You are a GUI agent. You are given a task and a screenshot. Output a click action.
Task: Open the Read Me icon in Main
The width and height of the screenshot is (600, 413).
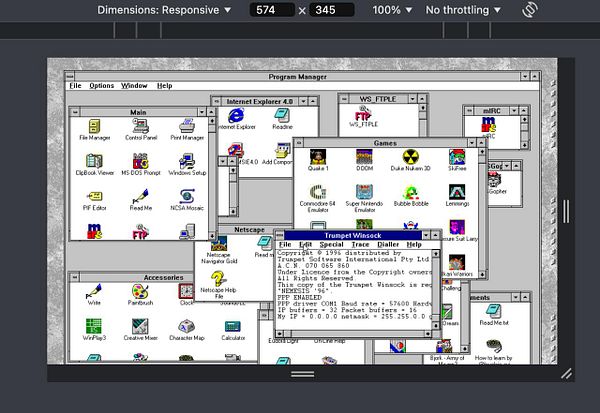[141, 199]
